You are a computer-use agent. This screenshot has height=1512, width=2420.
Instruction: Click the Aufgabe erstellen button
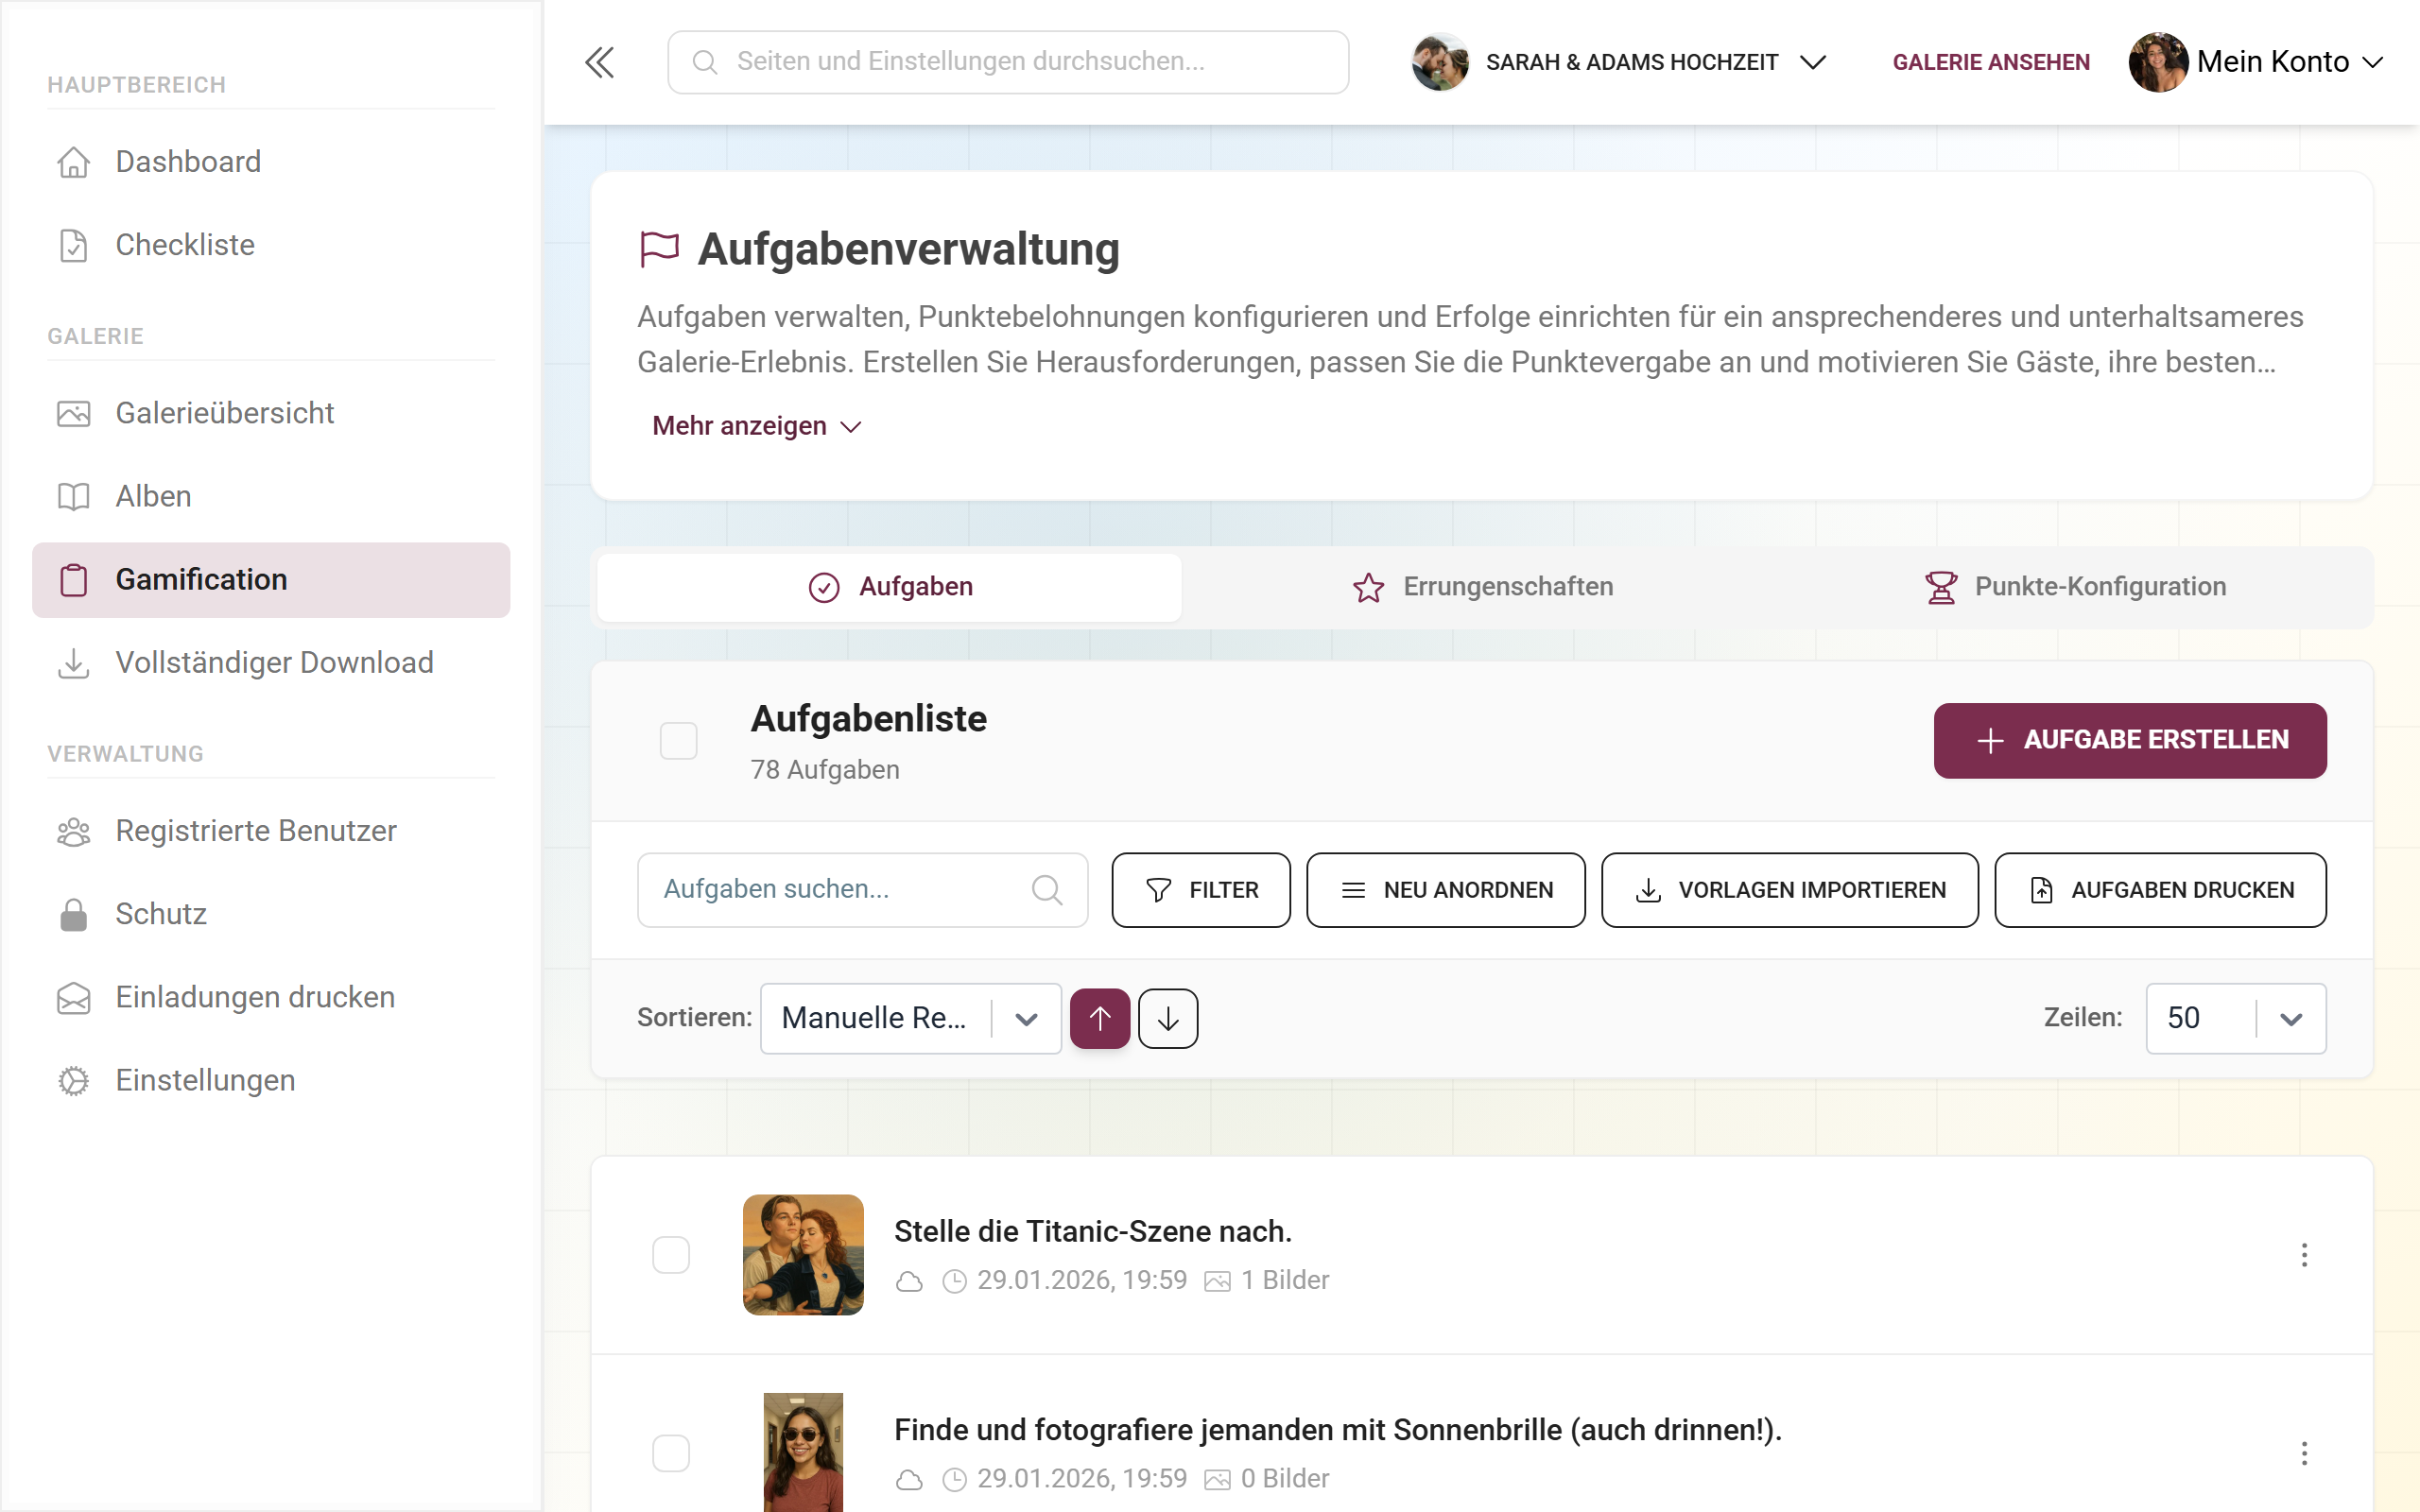tap(2129, 740)
